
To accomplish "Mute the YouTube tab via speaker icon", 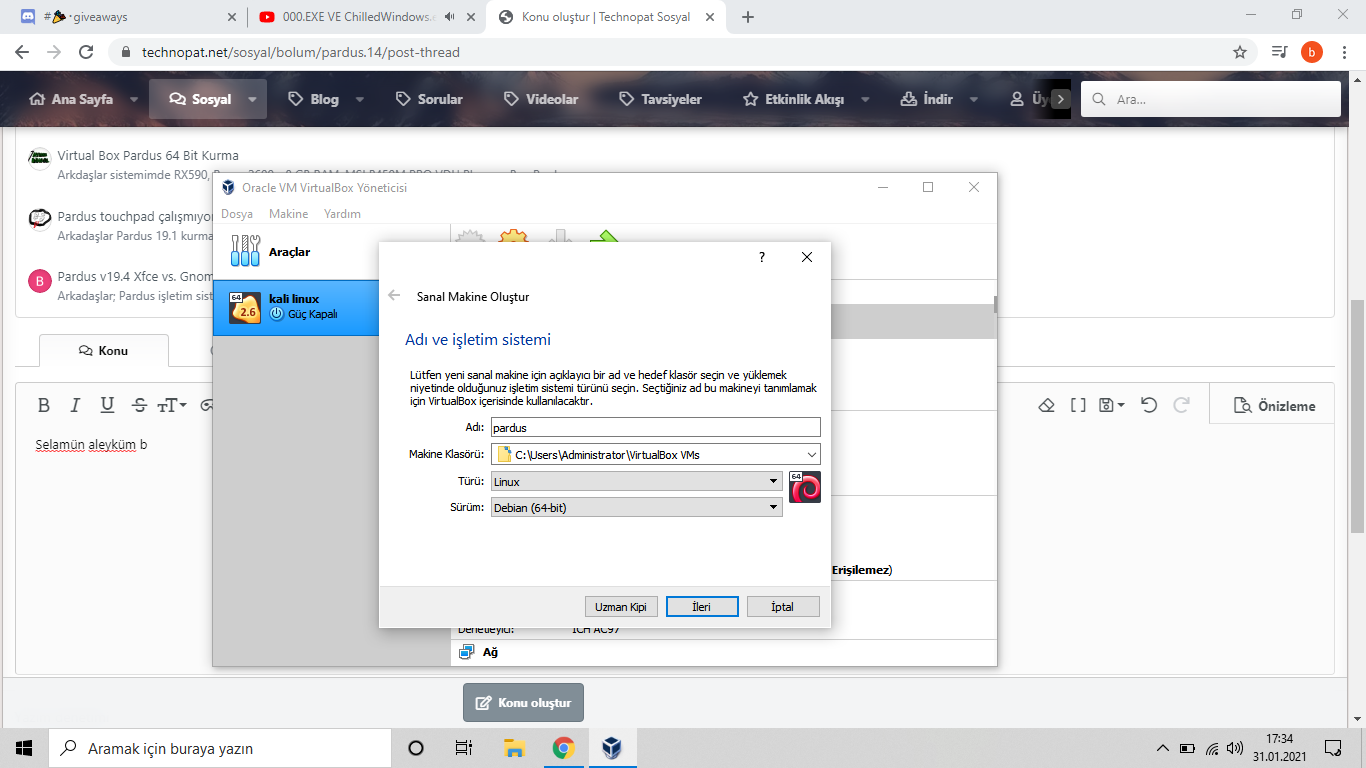I will pyautogui.click(x=449, y=17).
